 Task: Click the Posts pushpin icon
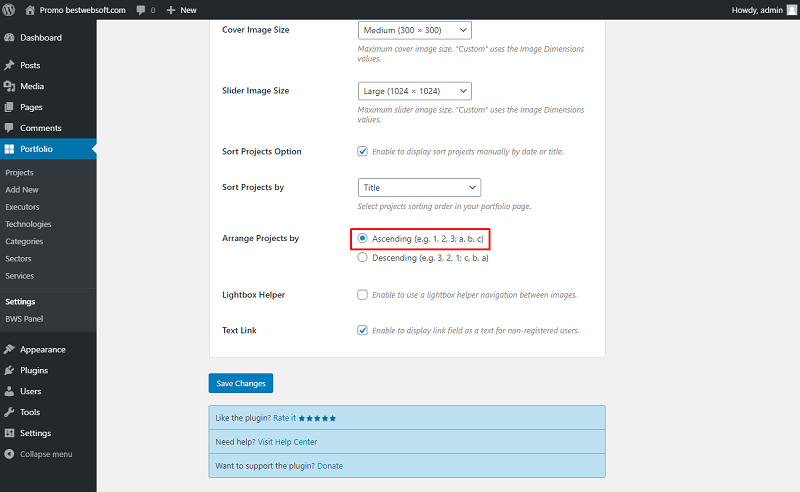[x=9, y=65]
